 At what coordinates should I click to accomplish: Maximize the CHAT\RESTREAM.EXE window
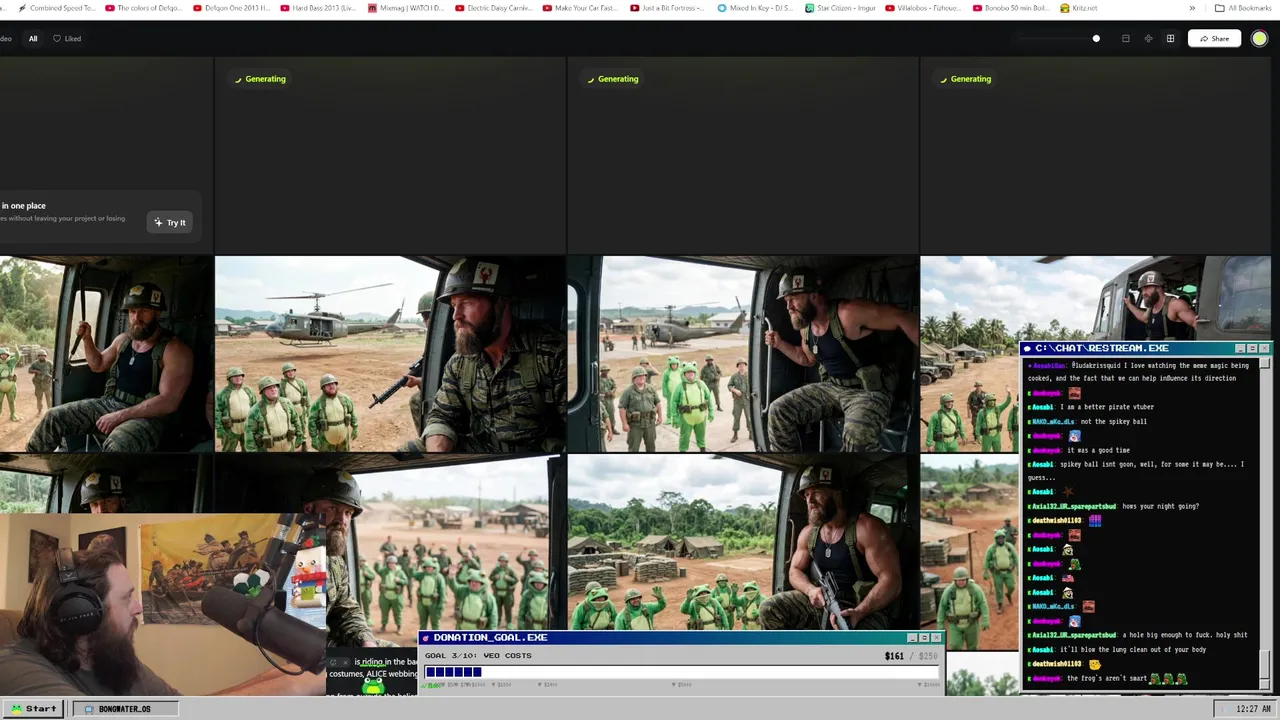click(x=1252, y=348)
